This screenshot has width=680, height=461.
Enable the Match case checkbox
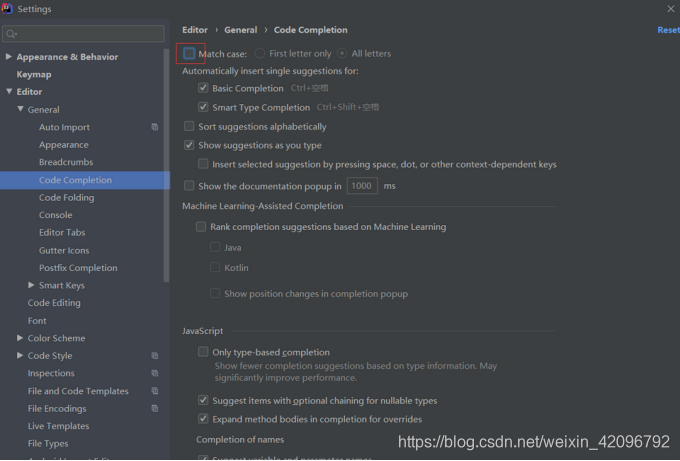[x=189, y=53]
